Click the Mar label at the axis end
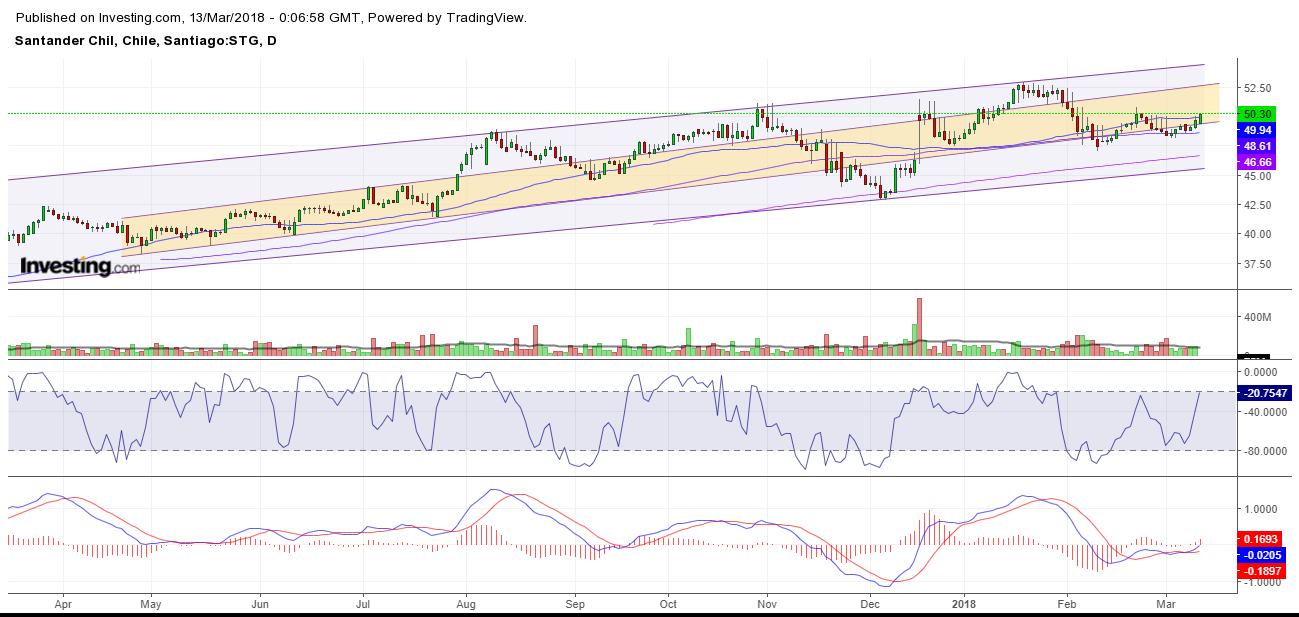The width and height of the screenshot is (1299, 617). coord(1165,605)
